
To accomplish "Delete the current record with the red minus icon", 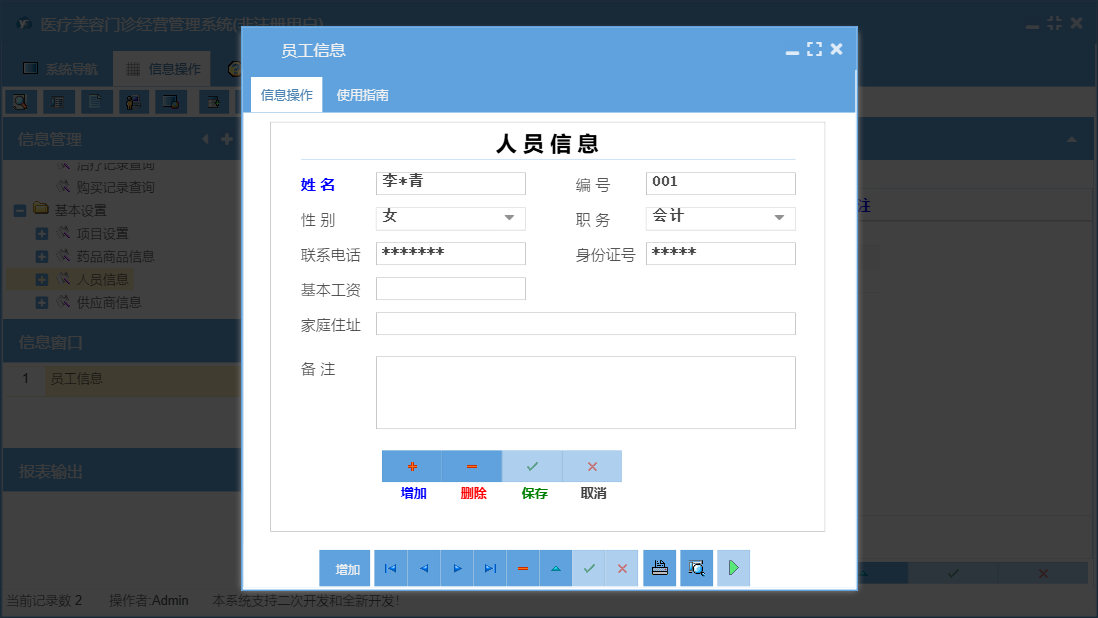I will coord(523,567).
